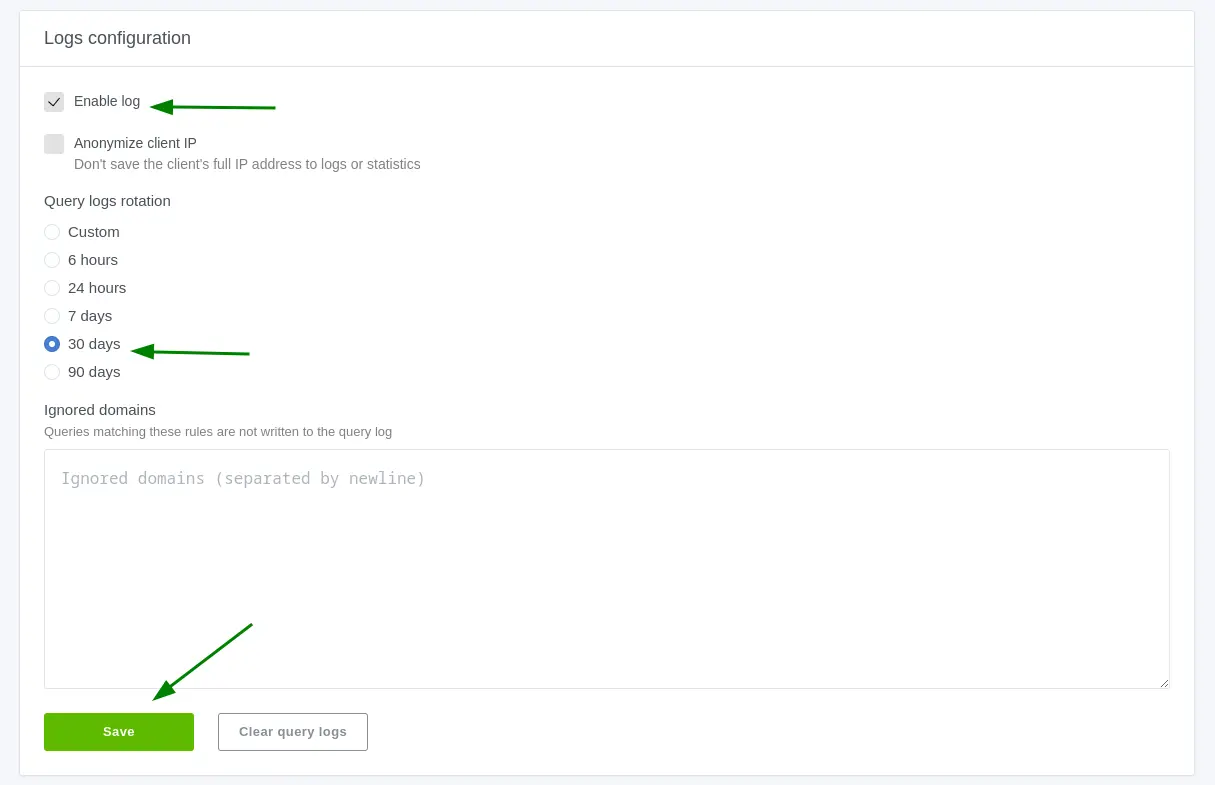This screenshot has height=785, width=1215.
Task: Click the Logs configuration heading
Action: 117,38
